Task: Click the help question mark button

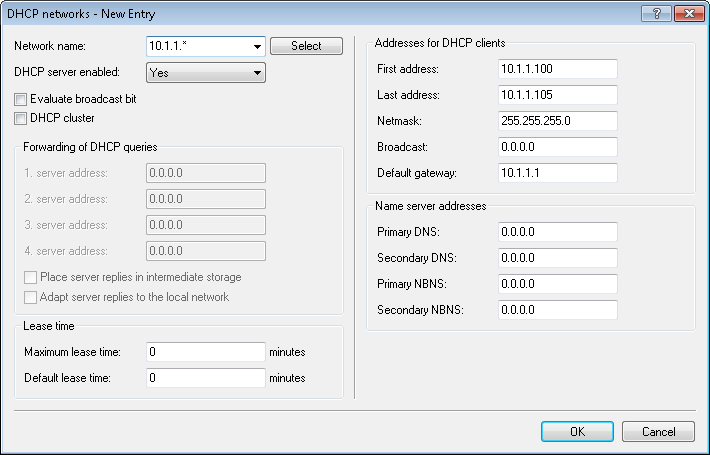Action: [655, 14]
